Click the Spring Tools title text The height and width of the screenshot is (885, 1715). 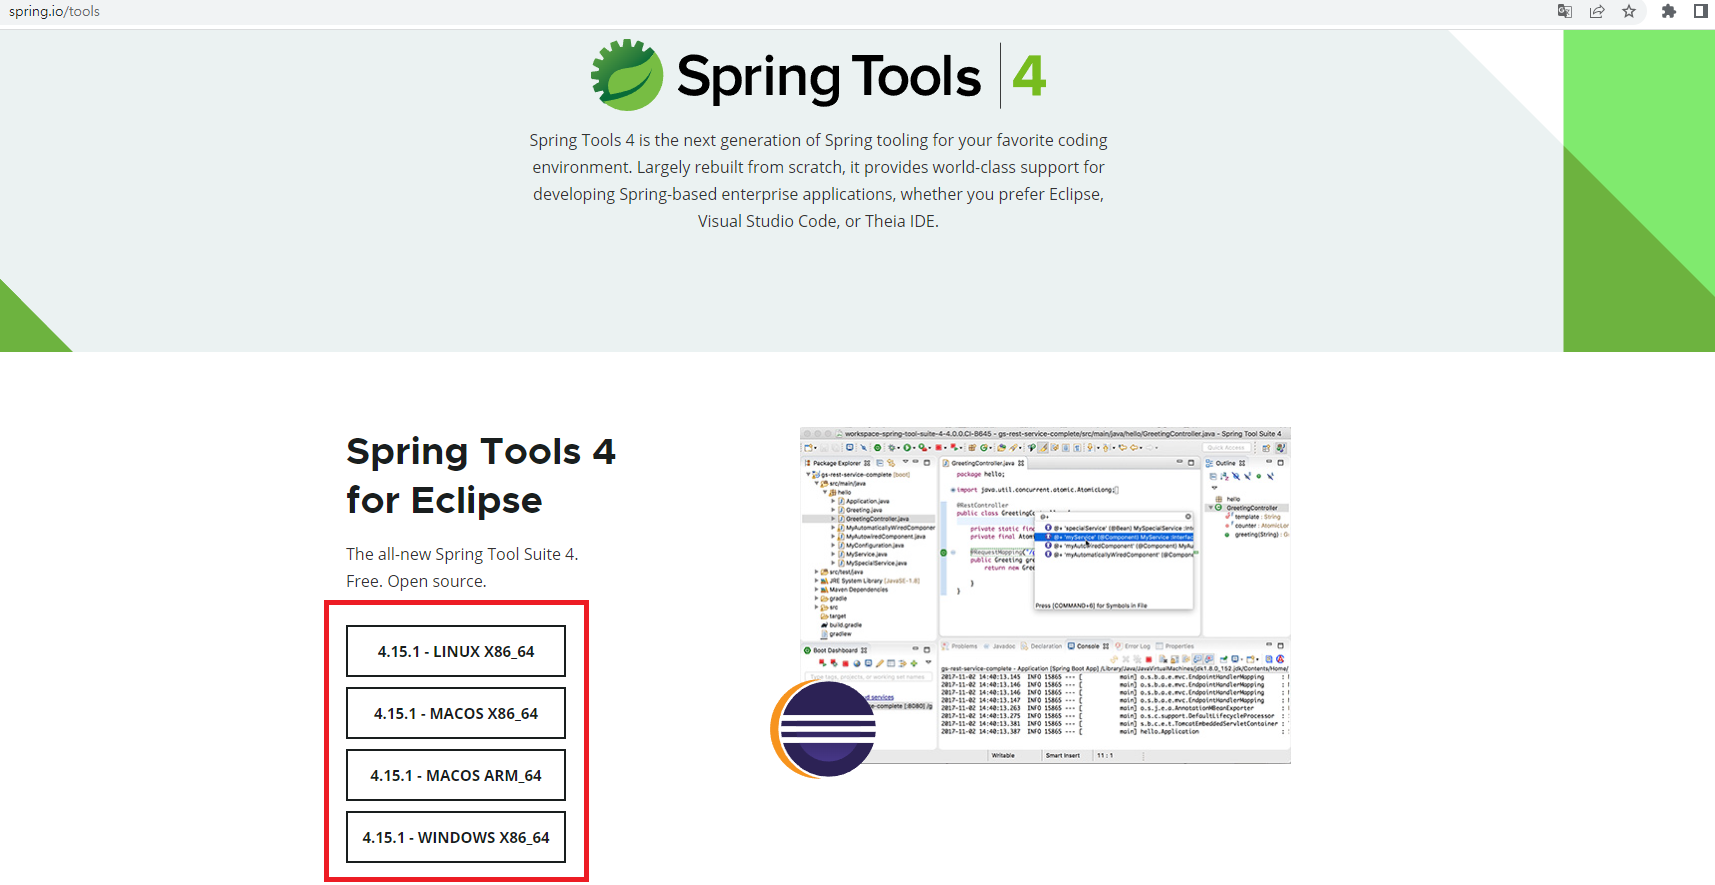(829, 77)
